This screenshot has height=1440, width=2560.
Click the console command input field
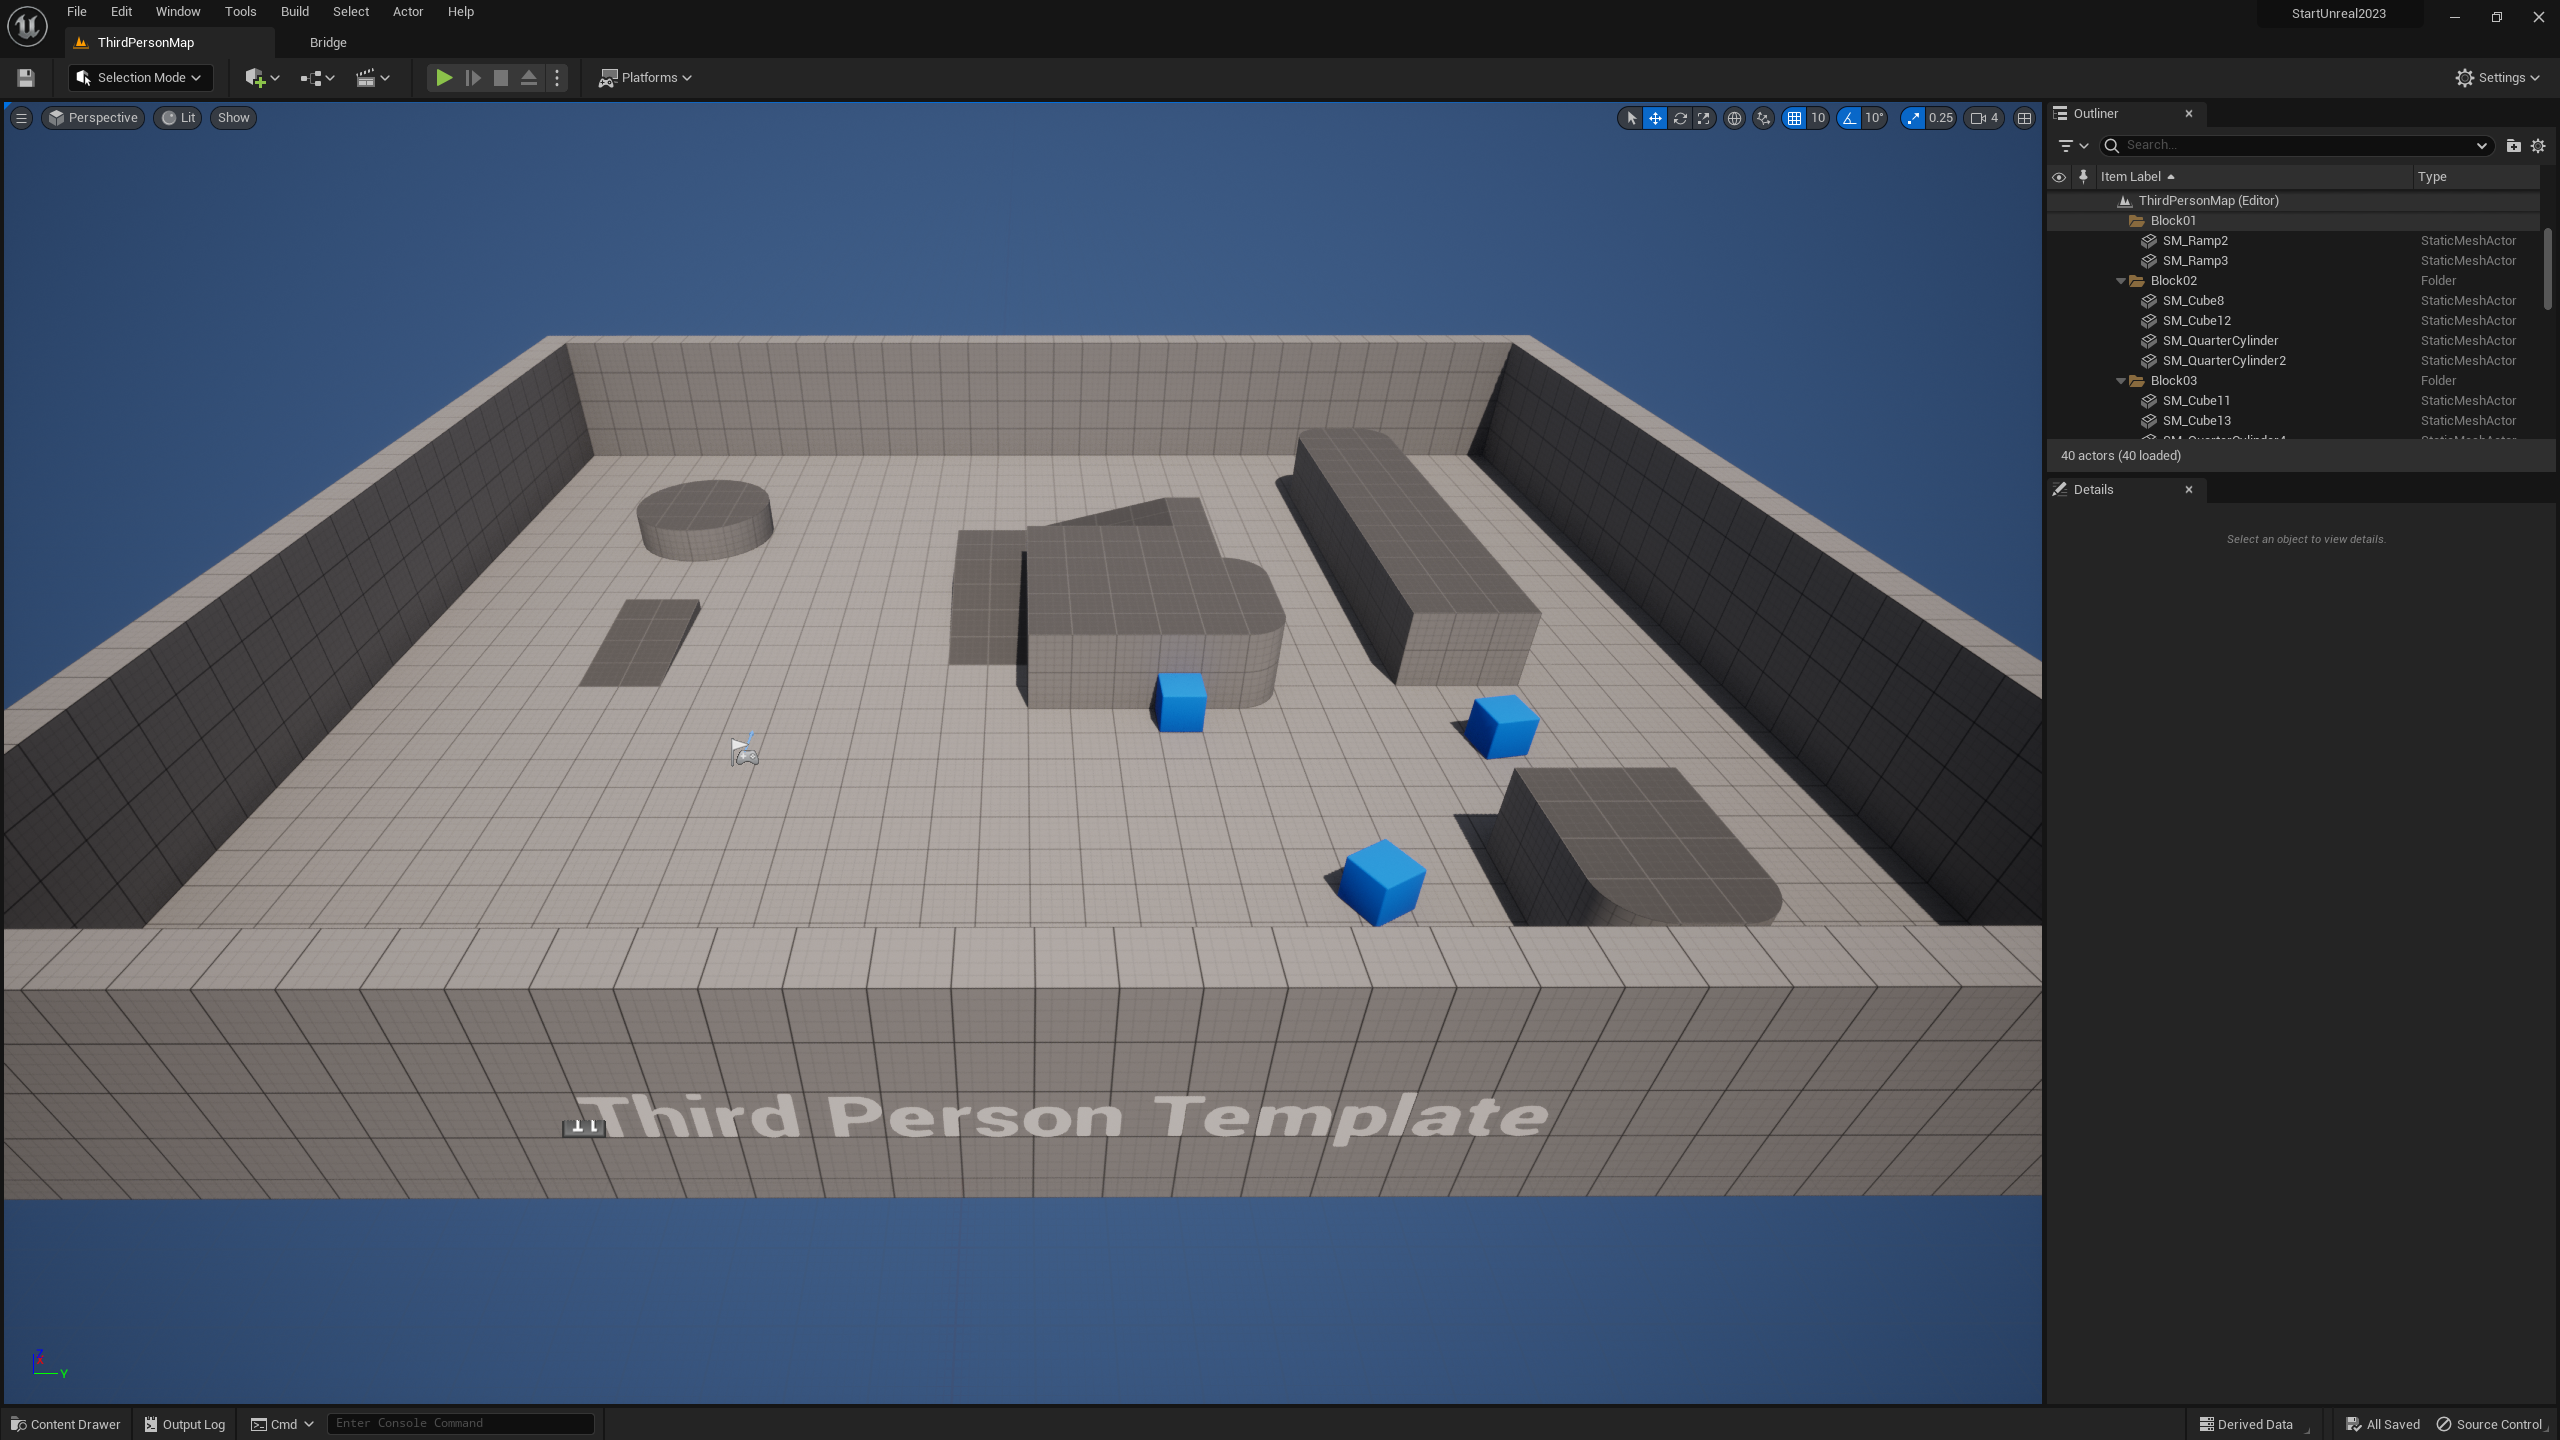click(460, 1423)
